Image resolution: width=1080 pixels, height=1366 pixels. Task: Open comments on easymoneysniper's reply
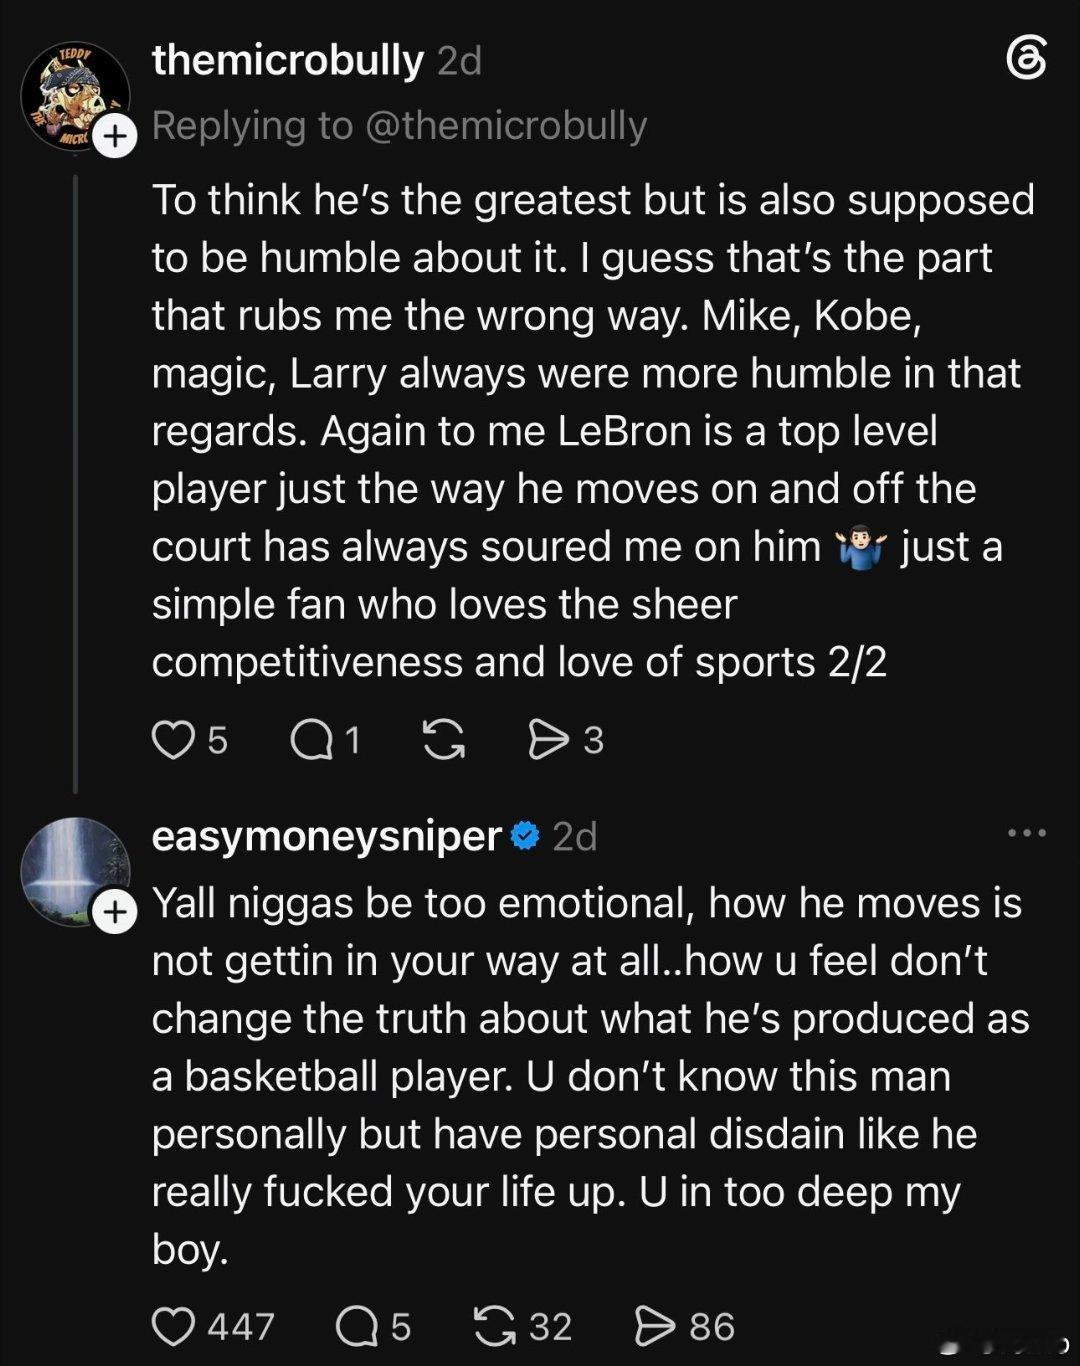[x=357, y=1327]
